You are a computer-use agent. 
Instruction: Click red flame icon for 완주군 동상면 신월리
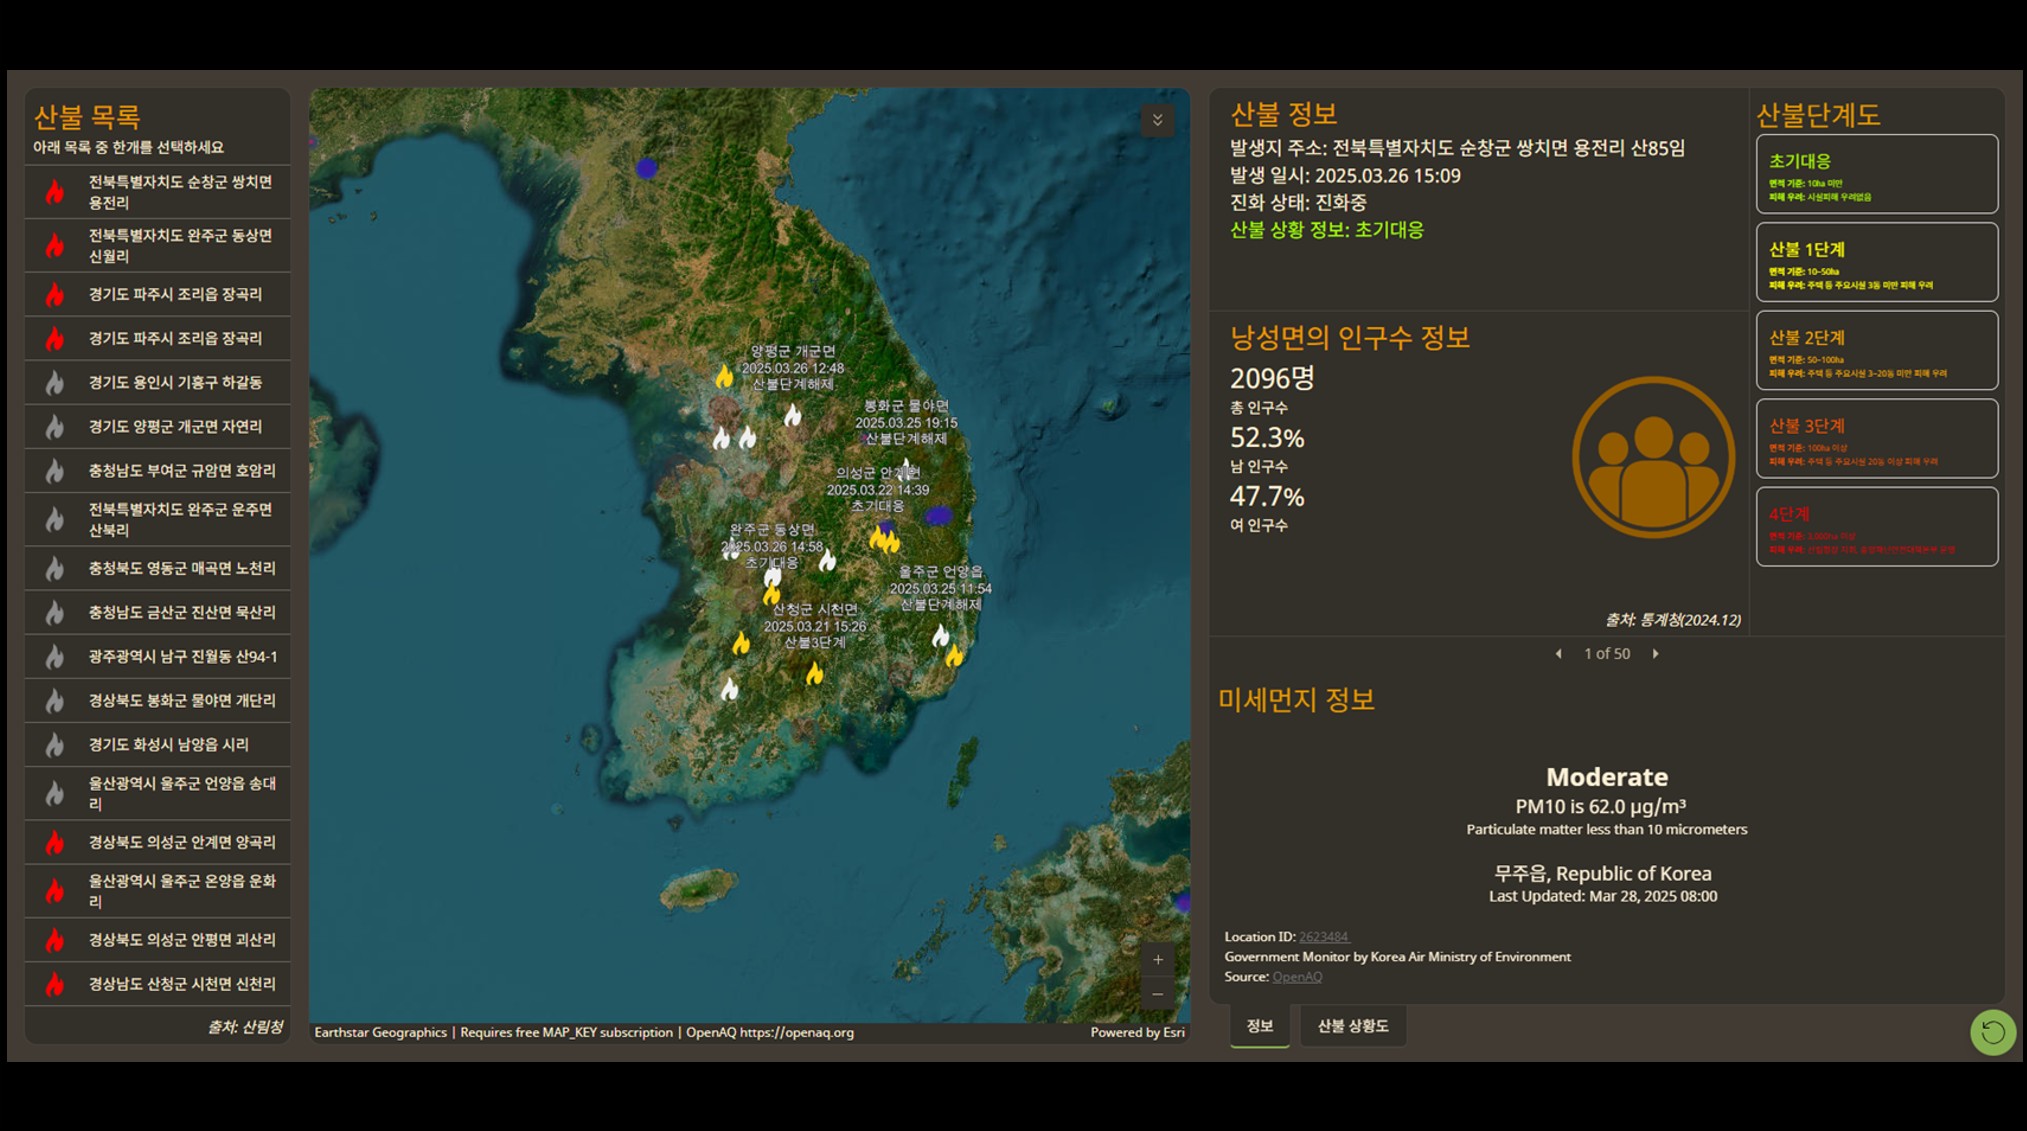(x=55, y=245)
